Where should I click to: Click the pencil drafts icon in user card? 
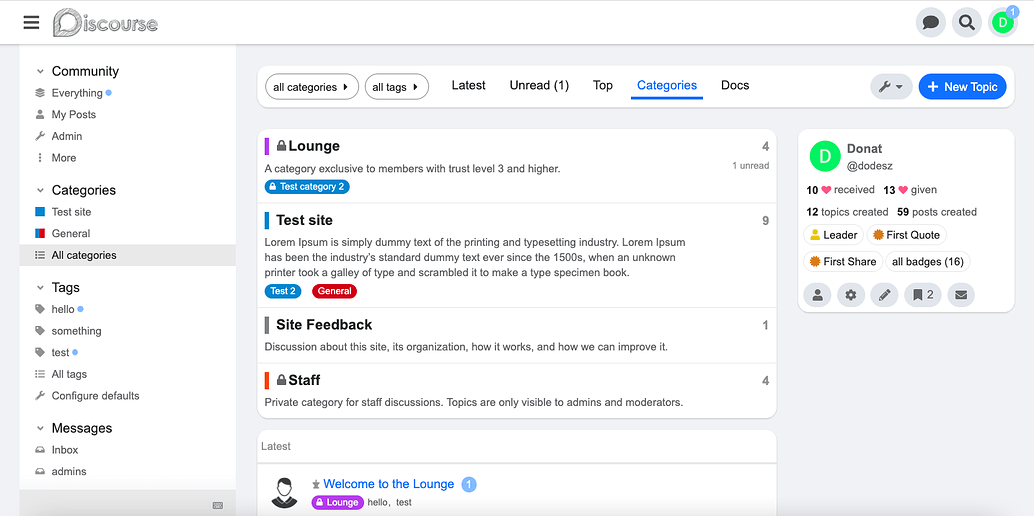coord(884,295)
